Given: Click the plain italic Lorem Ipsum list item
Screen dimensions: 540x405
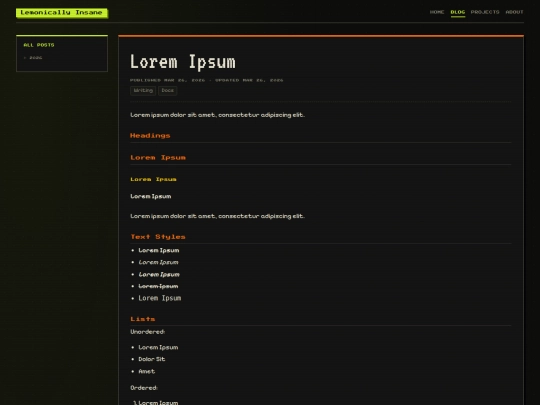Looking at the screenshot, I should (158, 262).
